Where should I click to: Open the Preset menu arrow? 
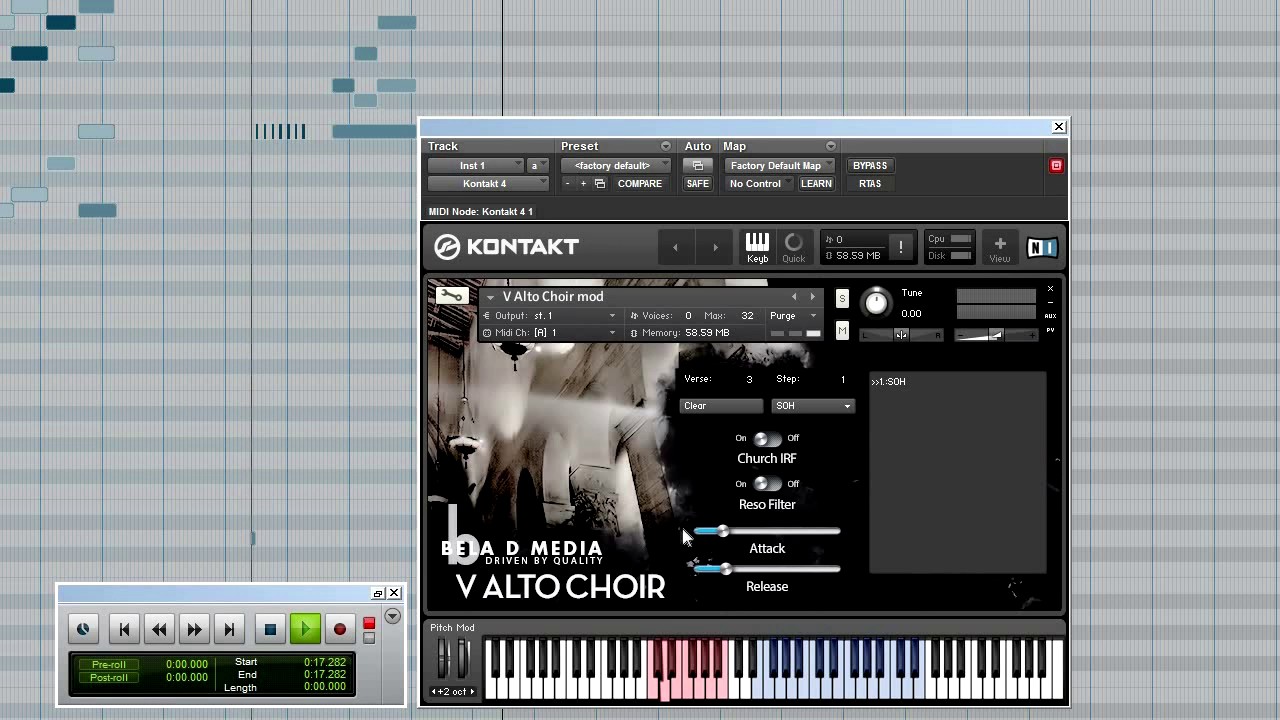[666, 147]
